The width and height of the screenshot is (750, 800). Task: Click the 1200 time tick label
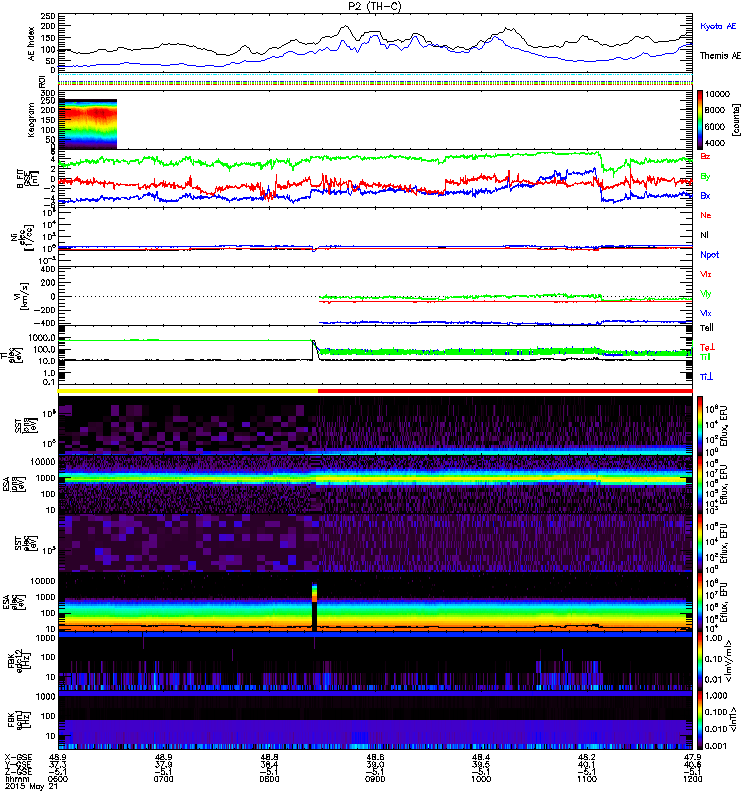click(692, 779)
